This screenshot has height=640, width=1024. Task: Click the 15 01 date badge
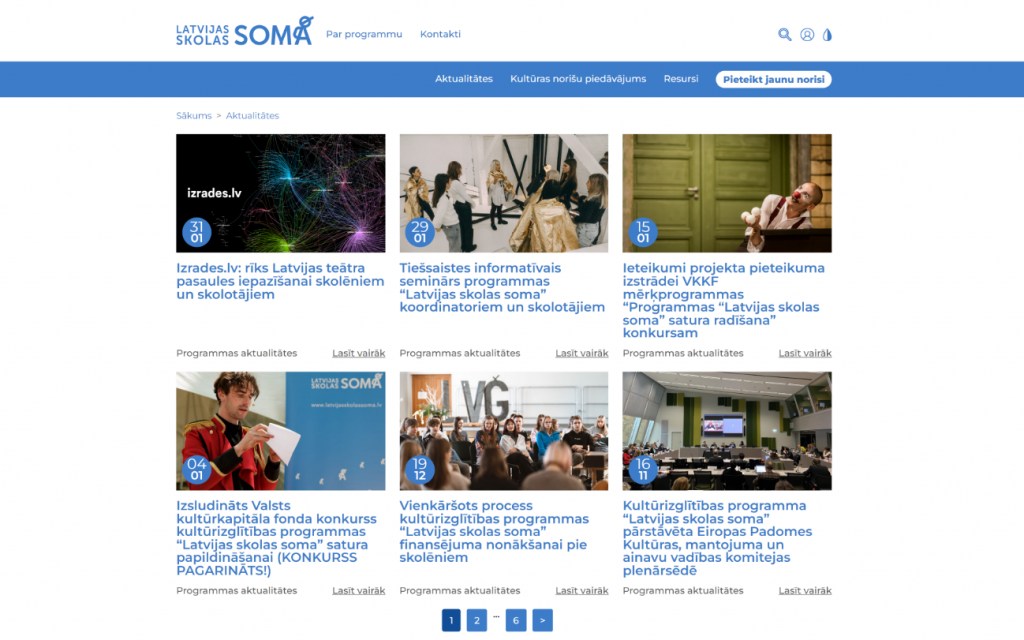(643, 232)
